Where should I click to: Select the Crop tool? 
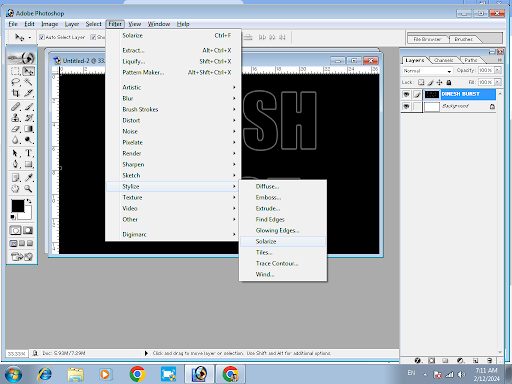tap(15, 93)
